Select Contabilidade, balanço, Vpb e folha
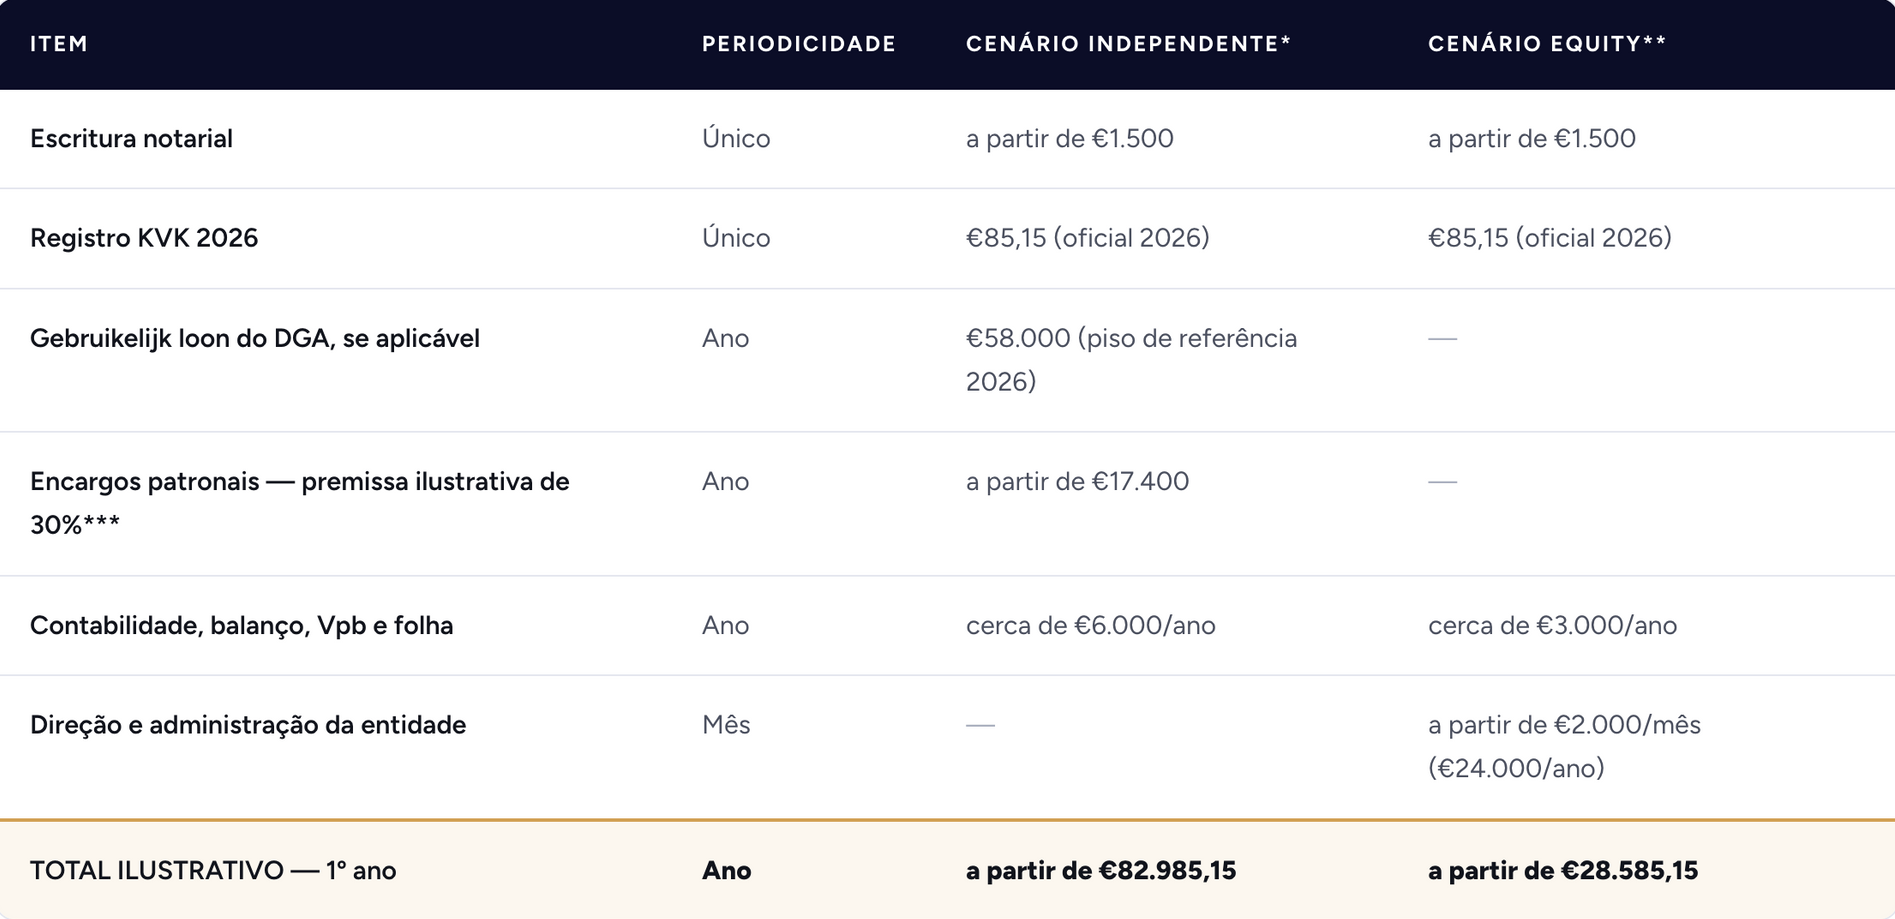This screenshot has width=1895, height=919. click(241, 626)
